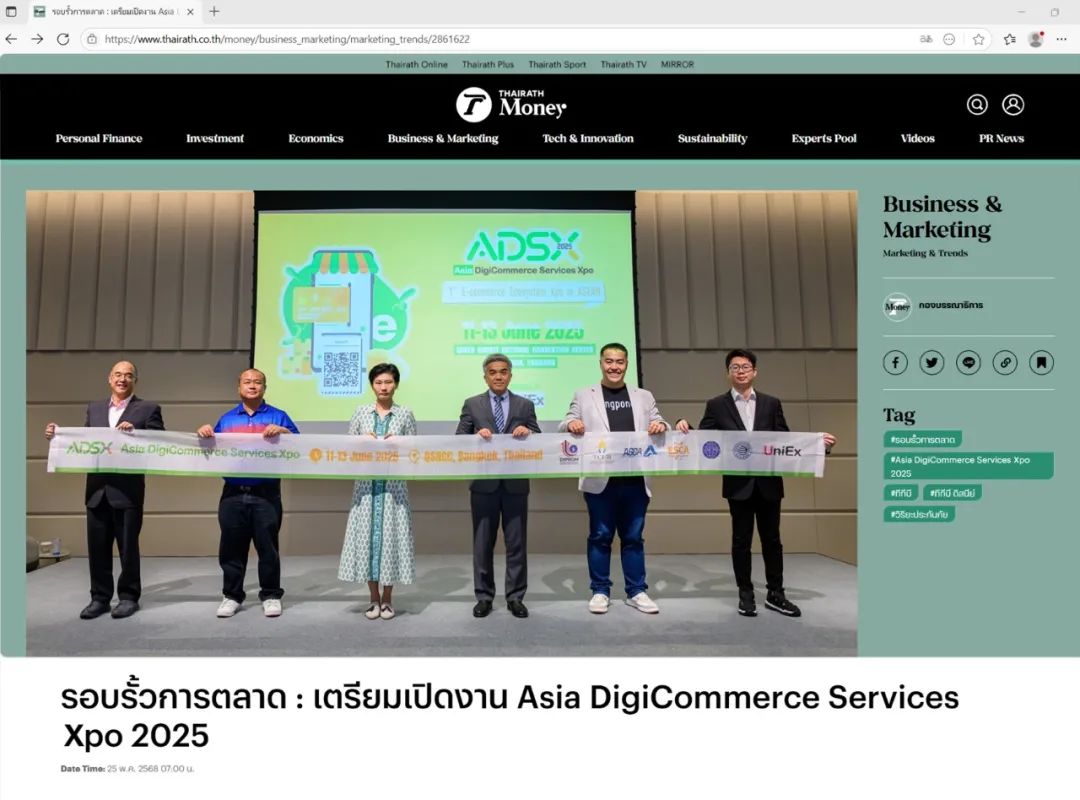Open the Thairath Online link
Screen dimensions: 1080x800
click(417, 64)
